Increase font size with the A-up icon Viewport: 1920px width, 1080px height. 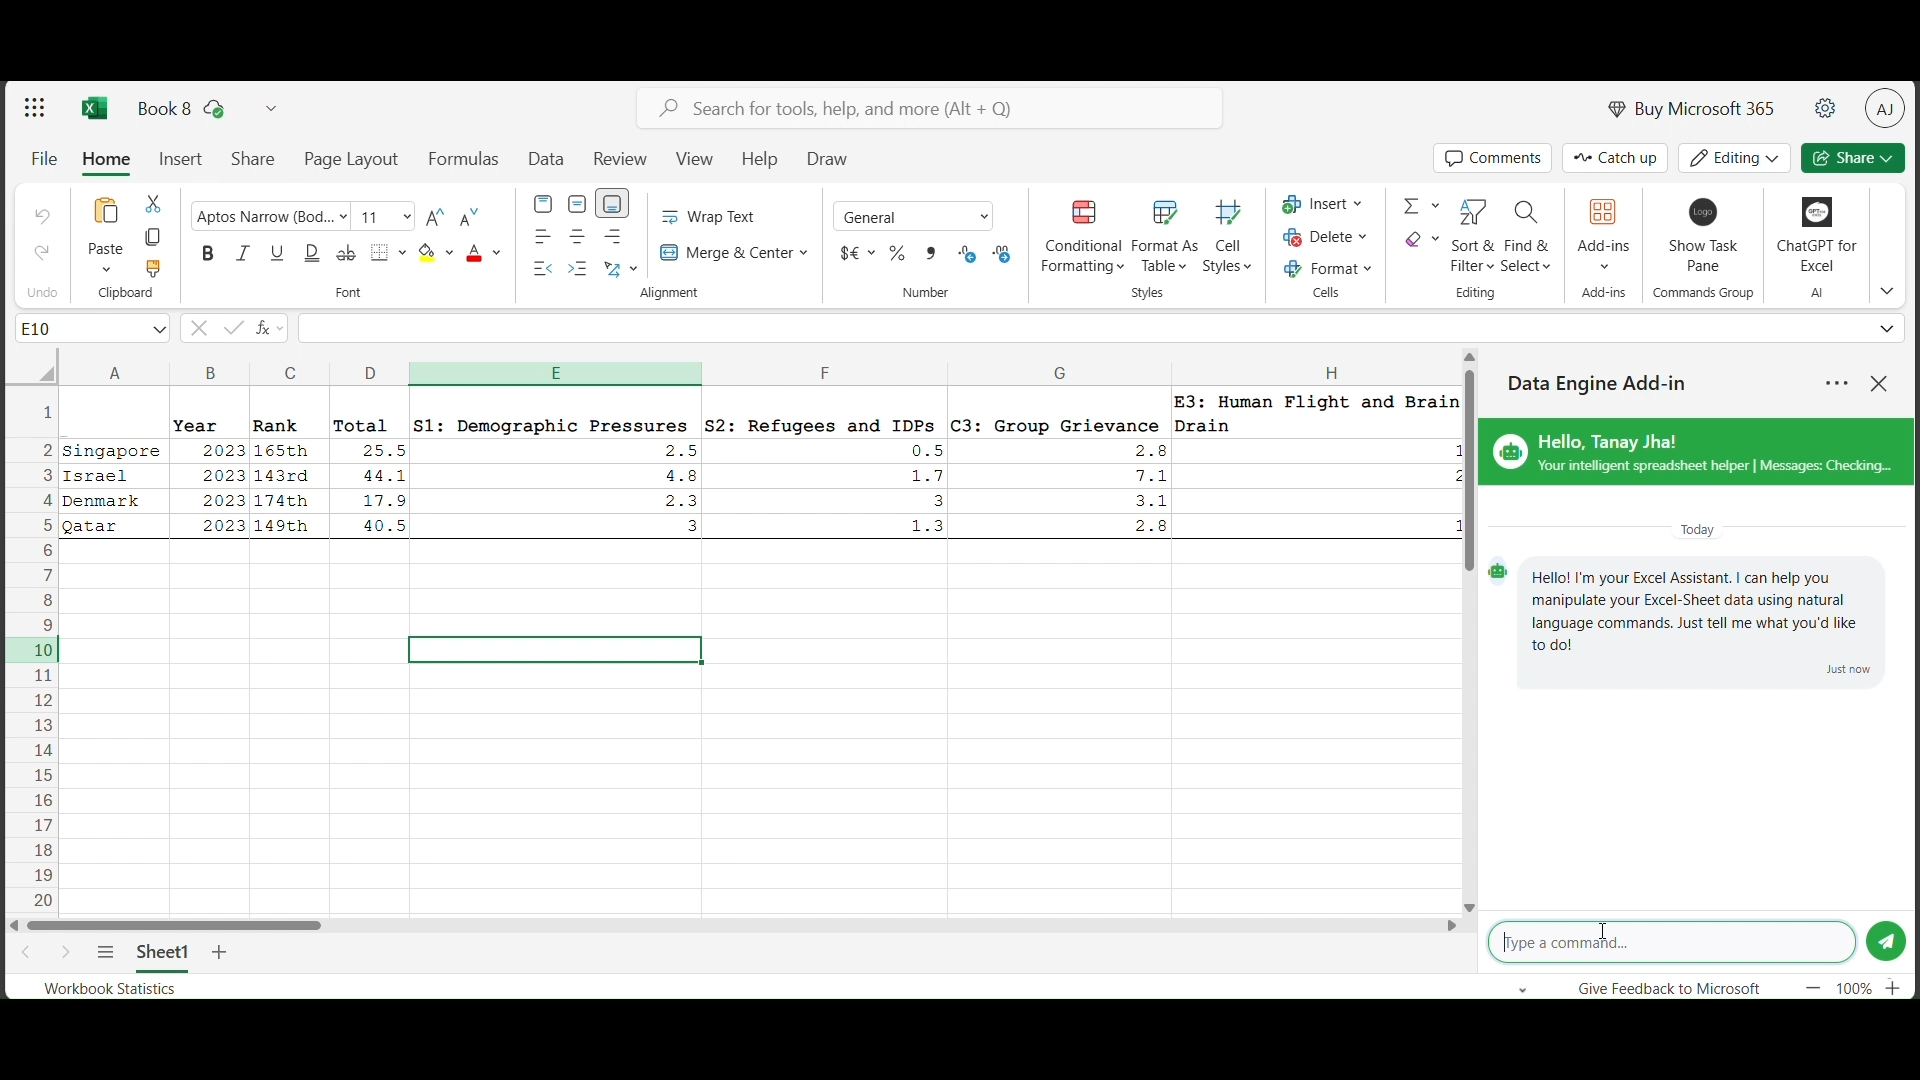point(436,217)
